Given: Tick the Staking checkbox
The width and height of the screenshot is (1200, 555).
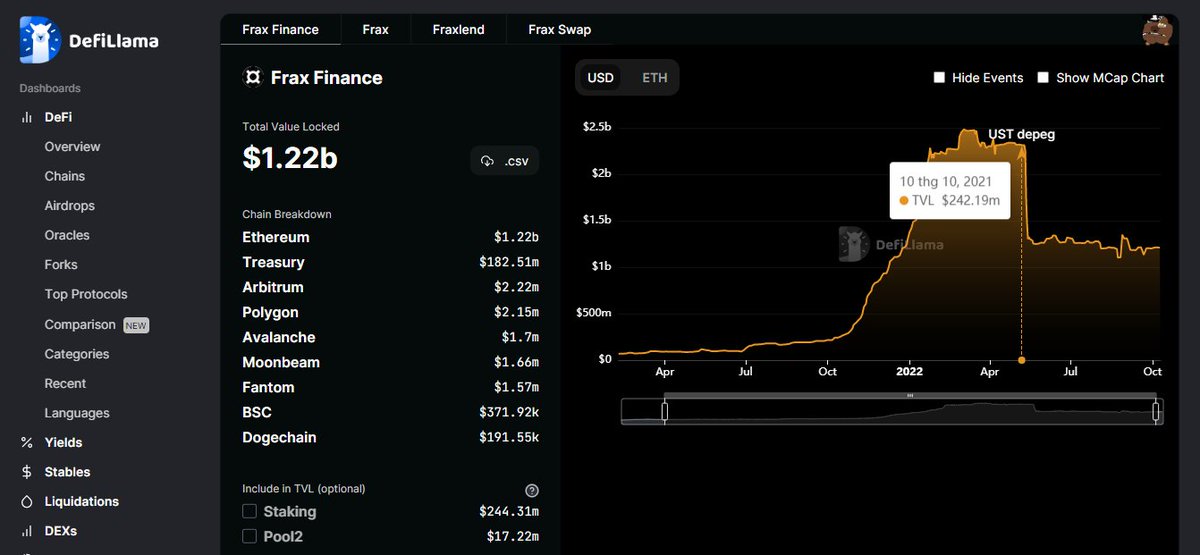Looking at the screenshot, I should pyautogui.click(x=249, y=511).
